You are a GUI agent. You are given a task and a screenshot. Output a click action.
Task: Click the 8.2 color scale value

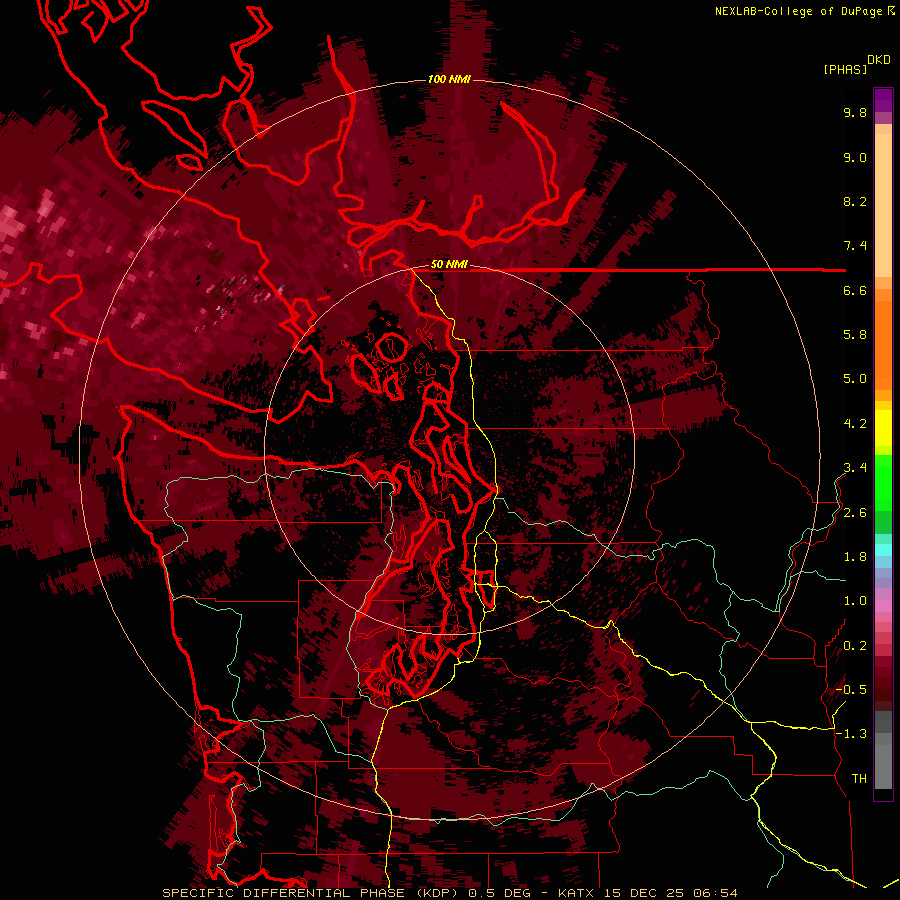[855, 202]
